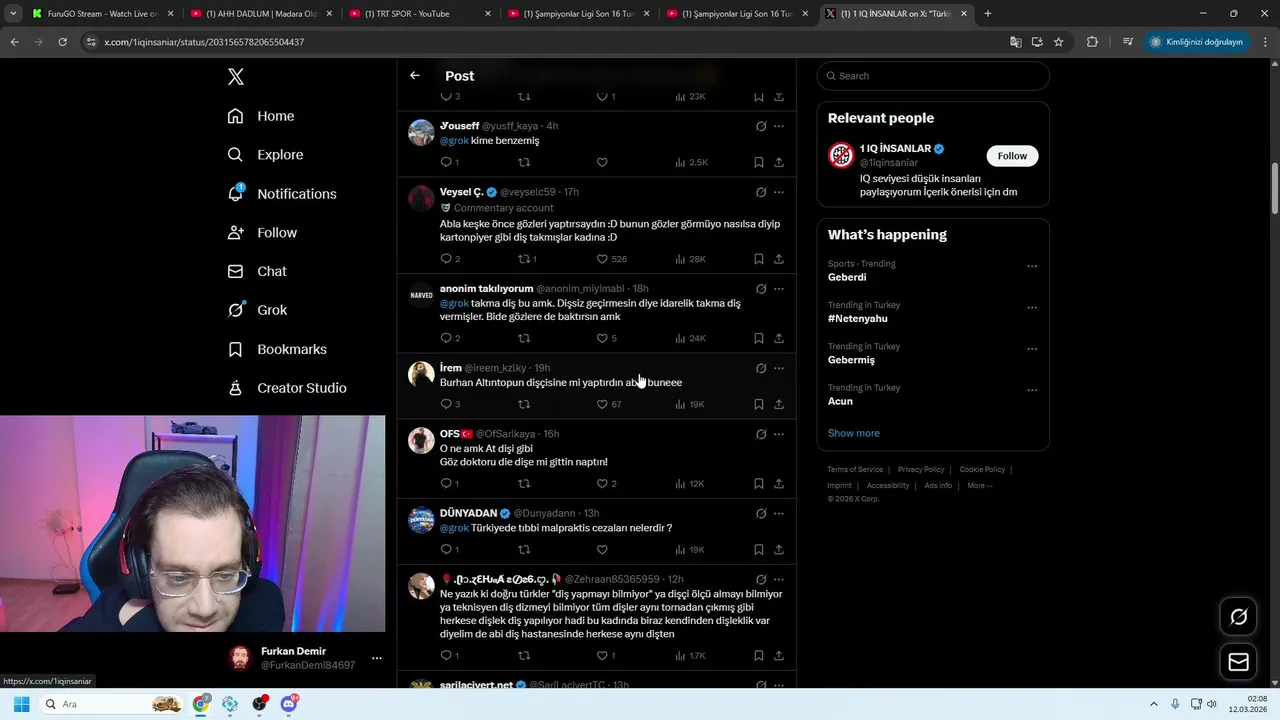Open more options for Gebermiş trend
The width and height of the screenshot is (1280, 720).
click(x=1032, y=349)
